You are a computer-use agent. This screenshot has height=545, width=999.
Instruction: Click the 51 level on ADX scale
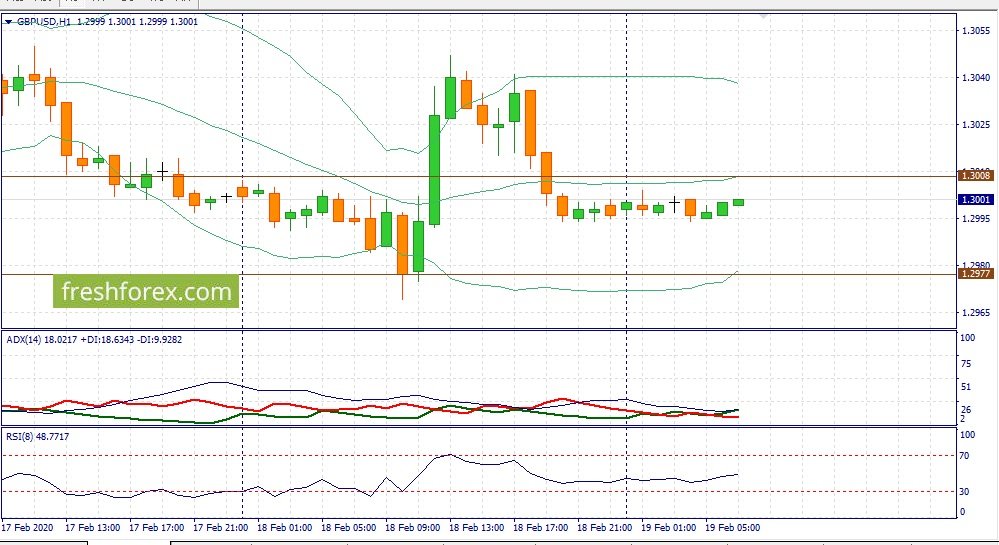pyautogui.click(x=967, y=386)
